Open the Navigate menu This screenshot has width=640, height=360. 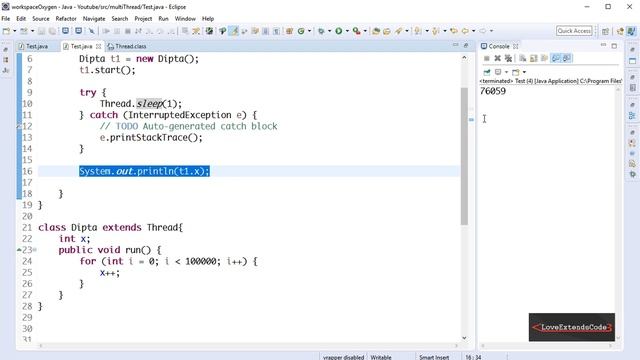click(94, 19)
